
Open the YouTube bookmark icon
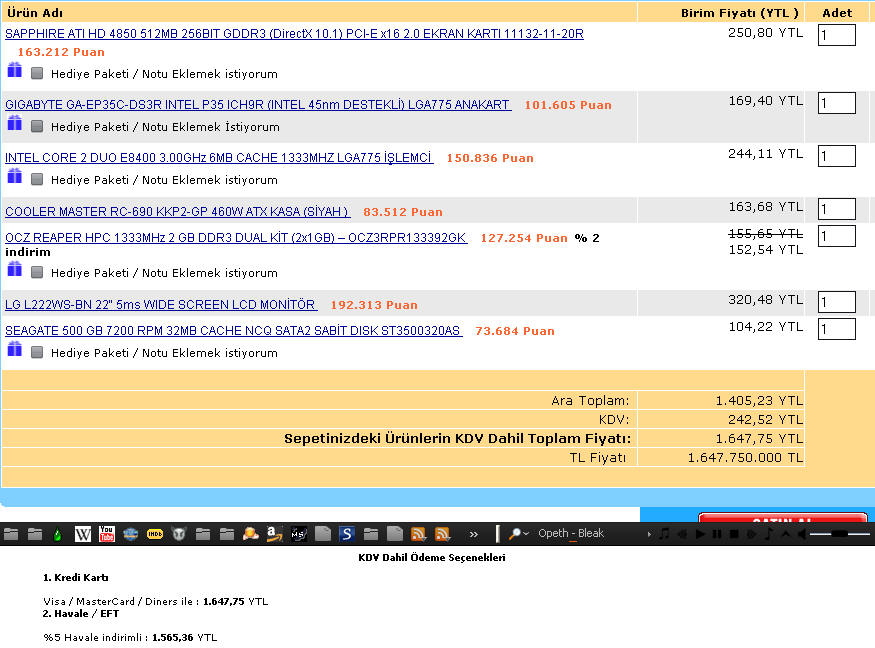[107, 534]
